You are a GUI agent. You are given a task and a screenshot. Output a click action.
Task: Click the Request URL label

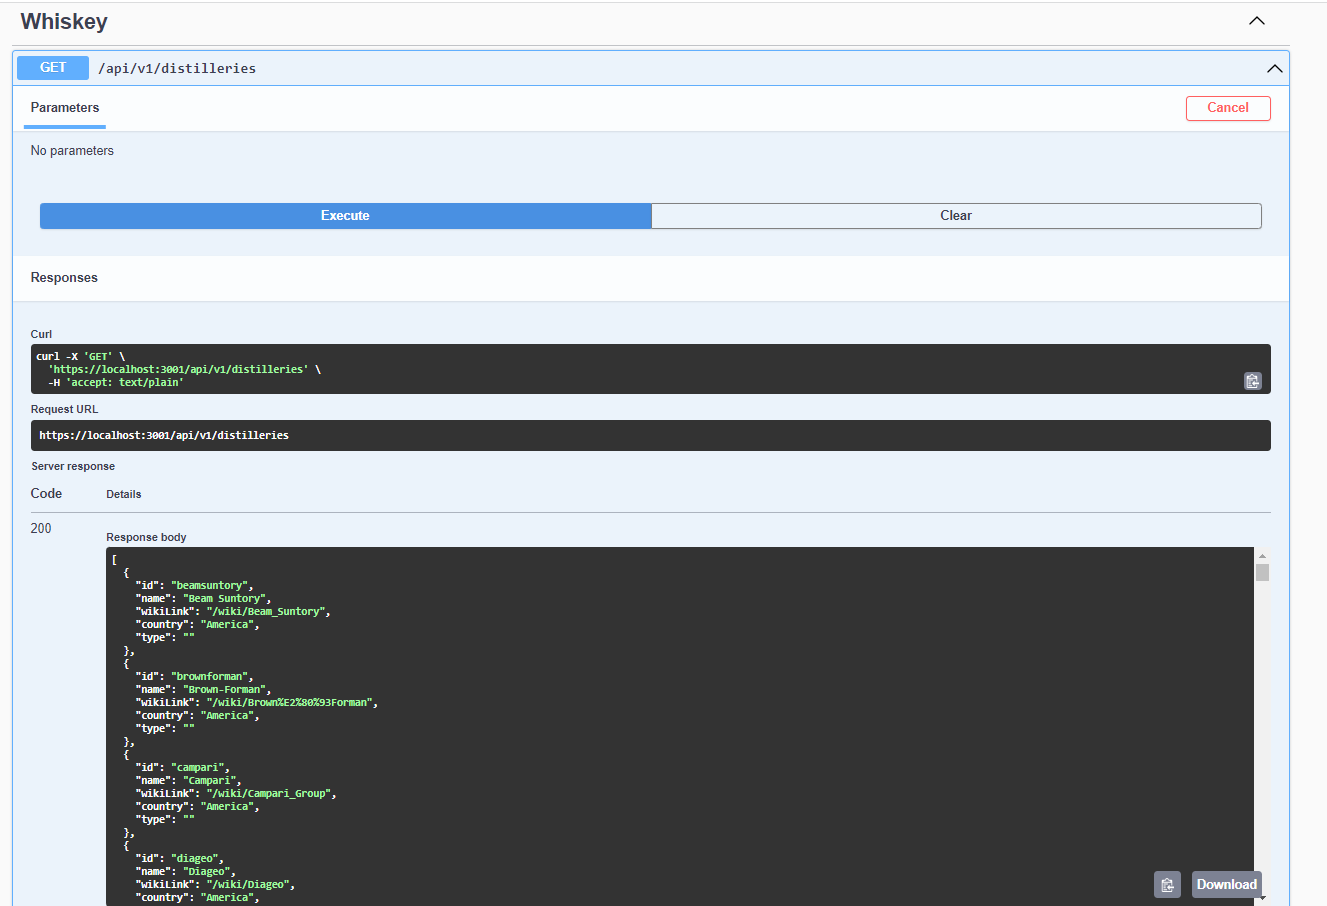[64, 410]
